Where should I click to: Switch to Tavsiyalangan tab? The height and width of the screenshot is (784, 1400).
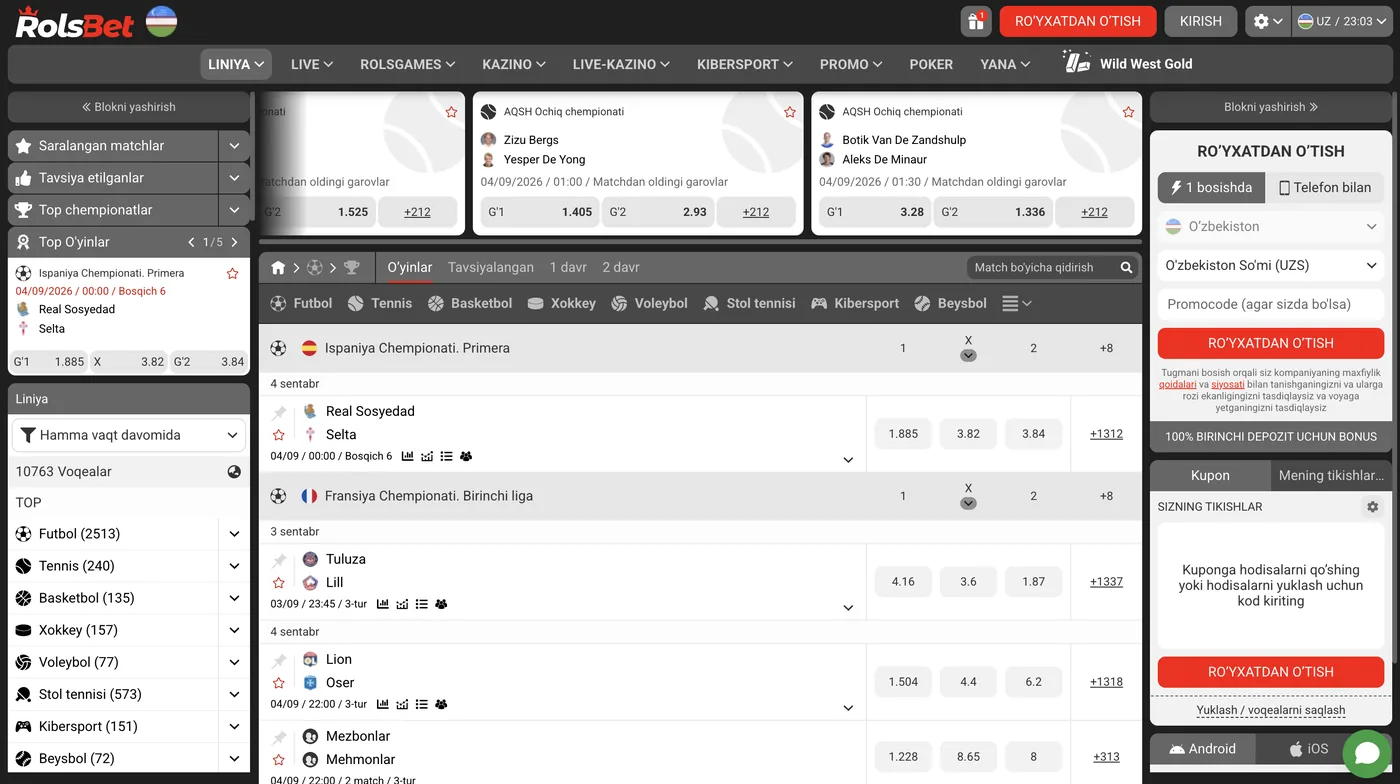(x=490, y=267)
